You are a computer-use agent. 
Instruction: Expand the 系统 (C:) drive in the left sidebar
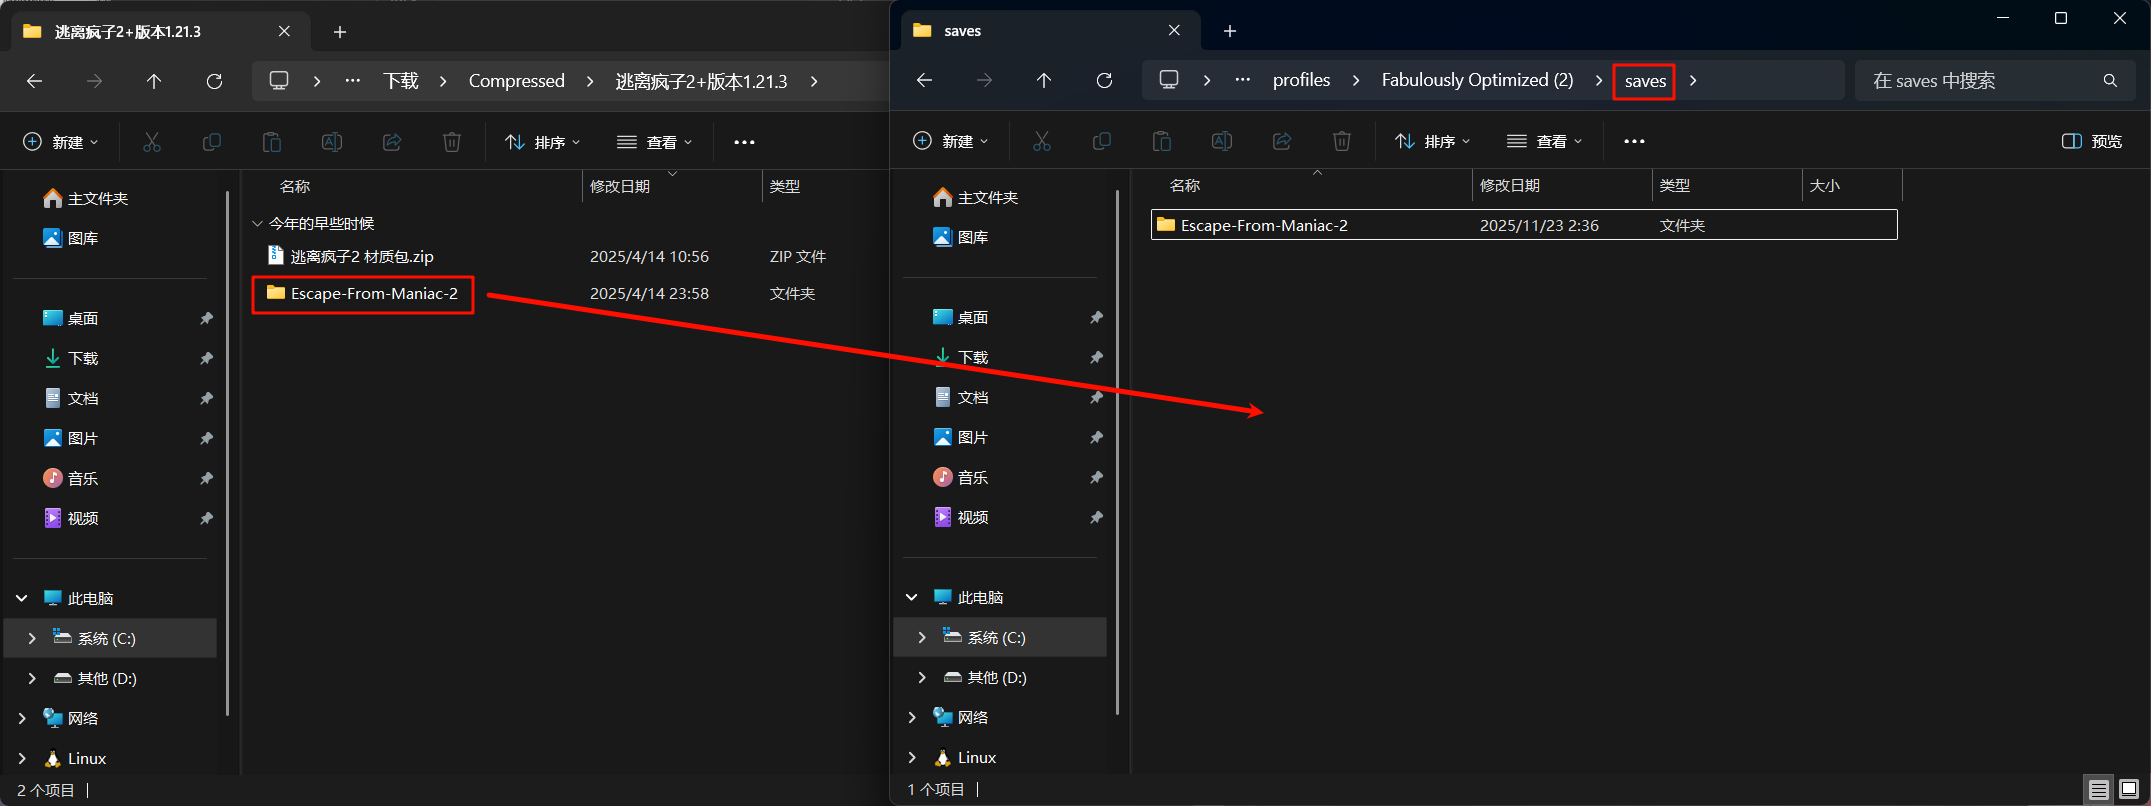pos(32,638)
